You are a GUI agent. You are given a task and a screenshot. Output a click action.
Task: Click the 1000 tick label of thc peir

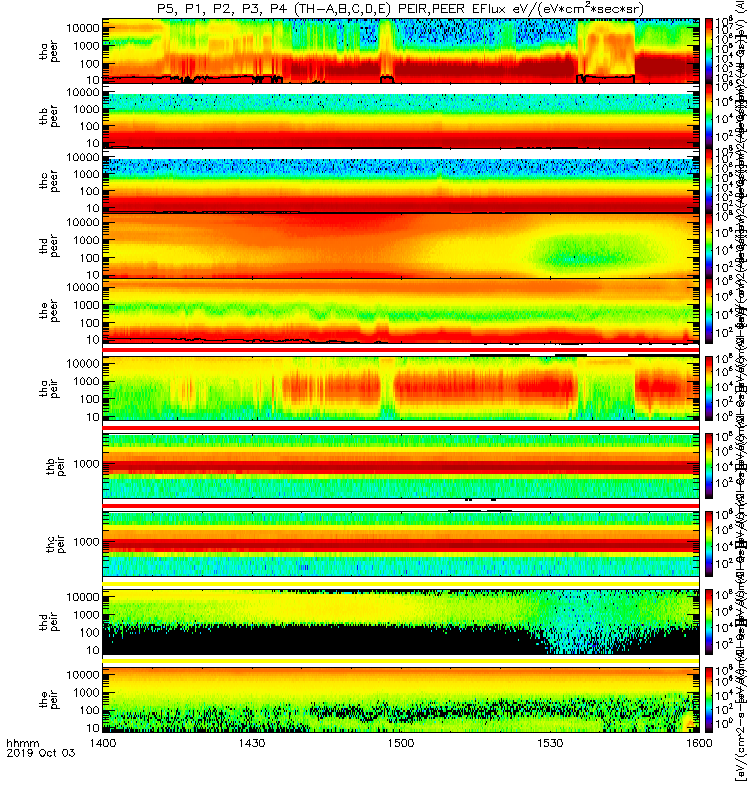click(x=86, y=542)
